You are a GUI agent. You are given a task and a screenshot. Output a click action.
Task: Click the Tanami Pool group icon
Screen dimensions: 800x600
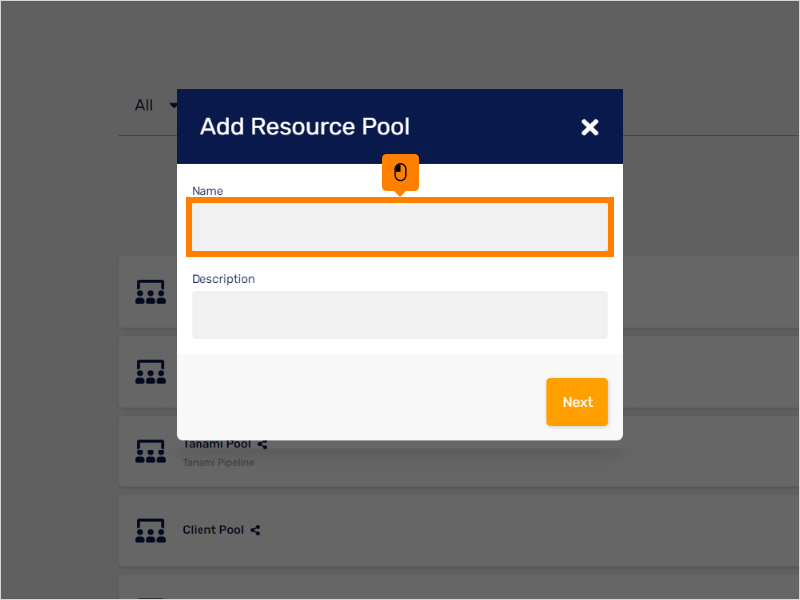[150, 451]
